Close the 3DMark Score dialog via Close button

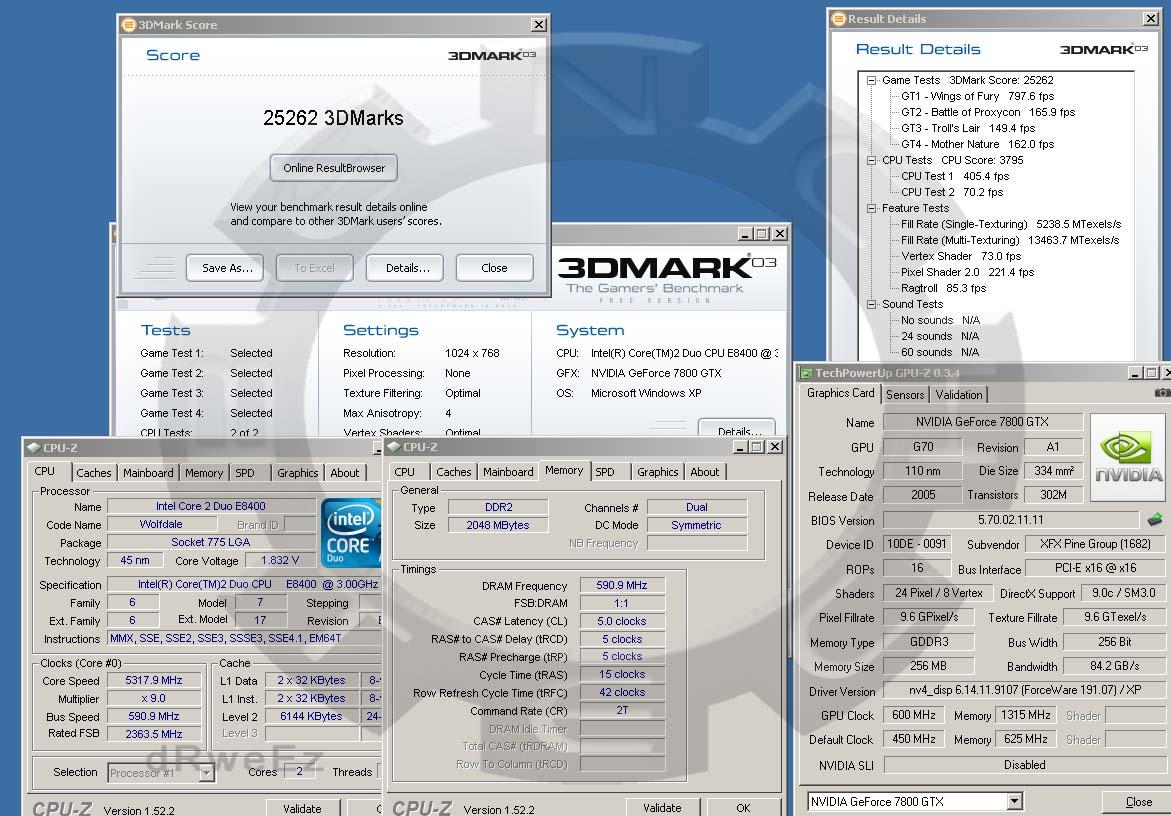[494, 268]
